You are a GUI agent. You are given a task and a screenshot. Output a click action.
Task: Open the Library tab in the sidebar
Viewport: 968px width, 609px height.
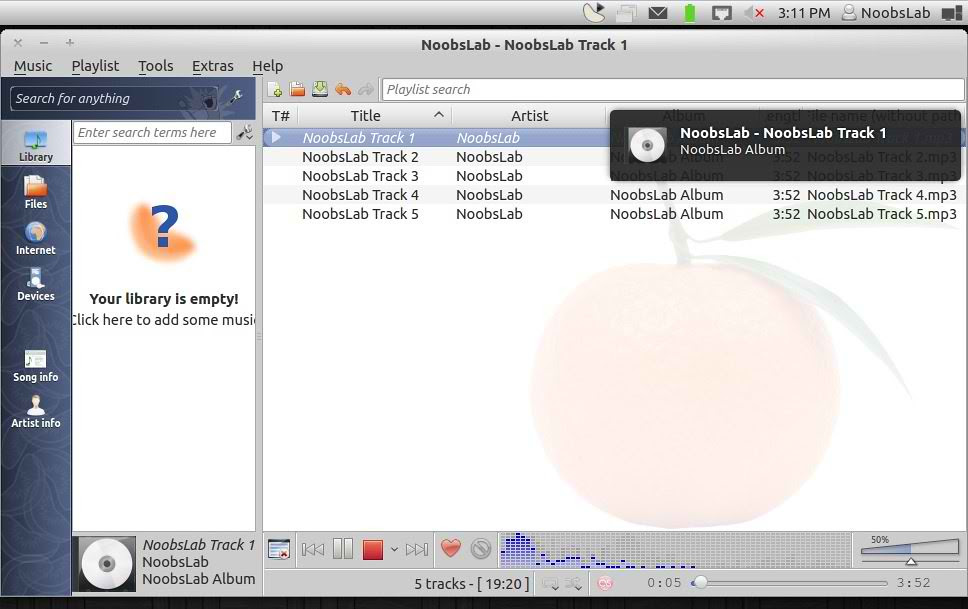tap(36, 145)
